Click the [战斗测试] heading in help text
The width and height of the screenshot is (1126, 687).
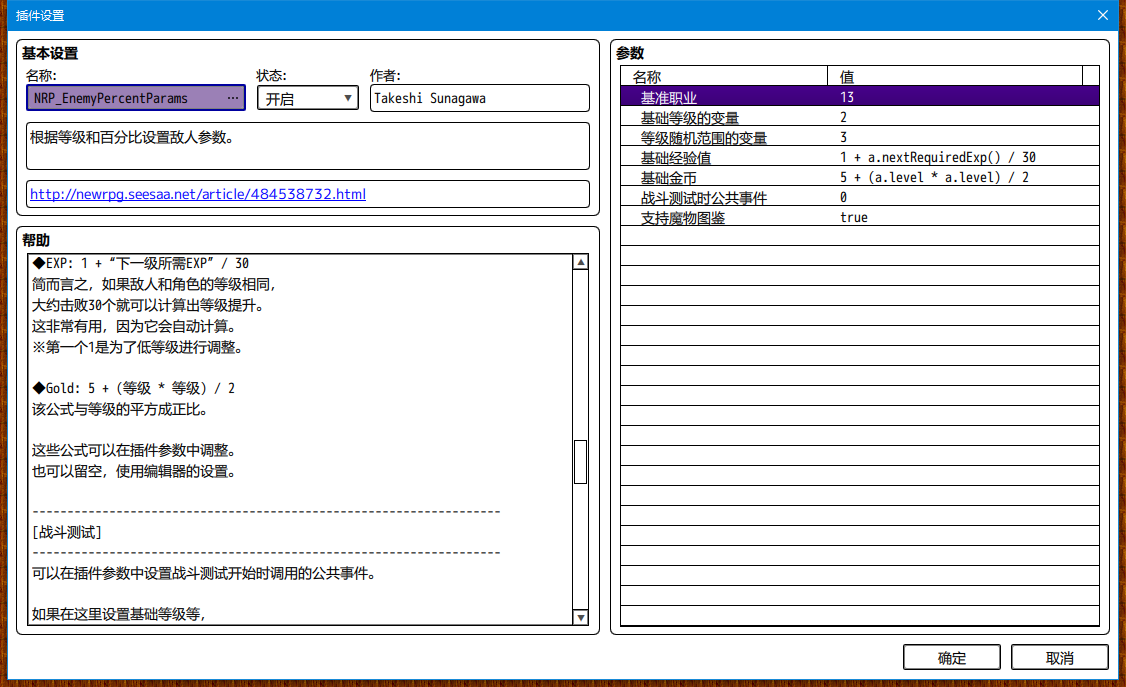(67, 532)
